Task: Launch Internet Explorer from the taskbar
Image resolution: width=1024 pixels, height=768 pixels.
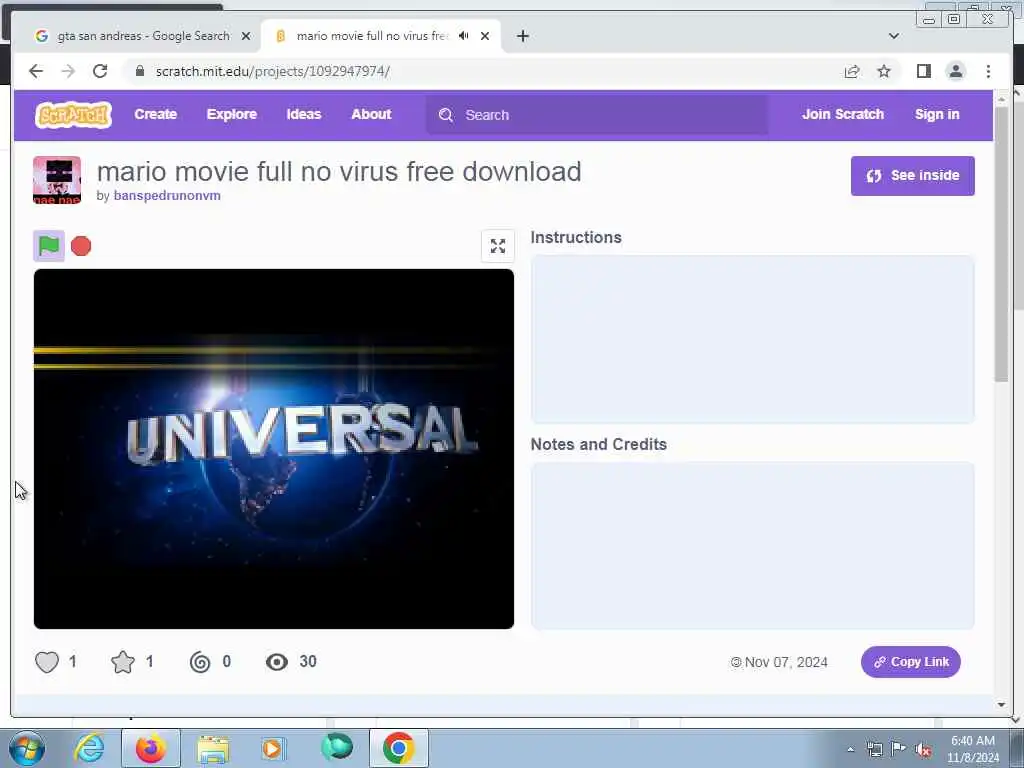Action: click(89, 748)
